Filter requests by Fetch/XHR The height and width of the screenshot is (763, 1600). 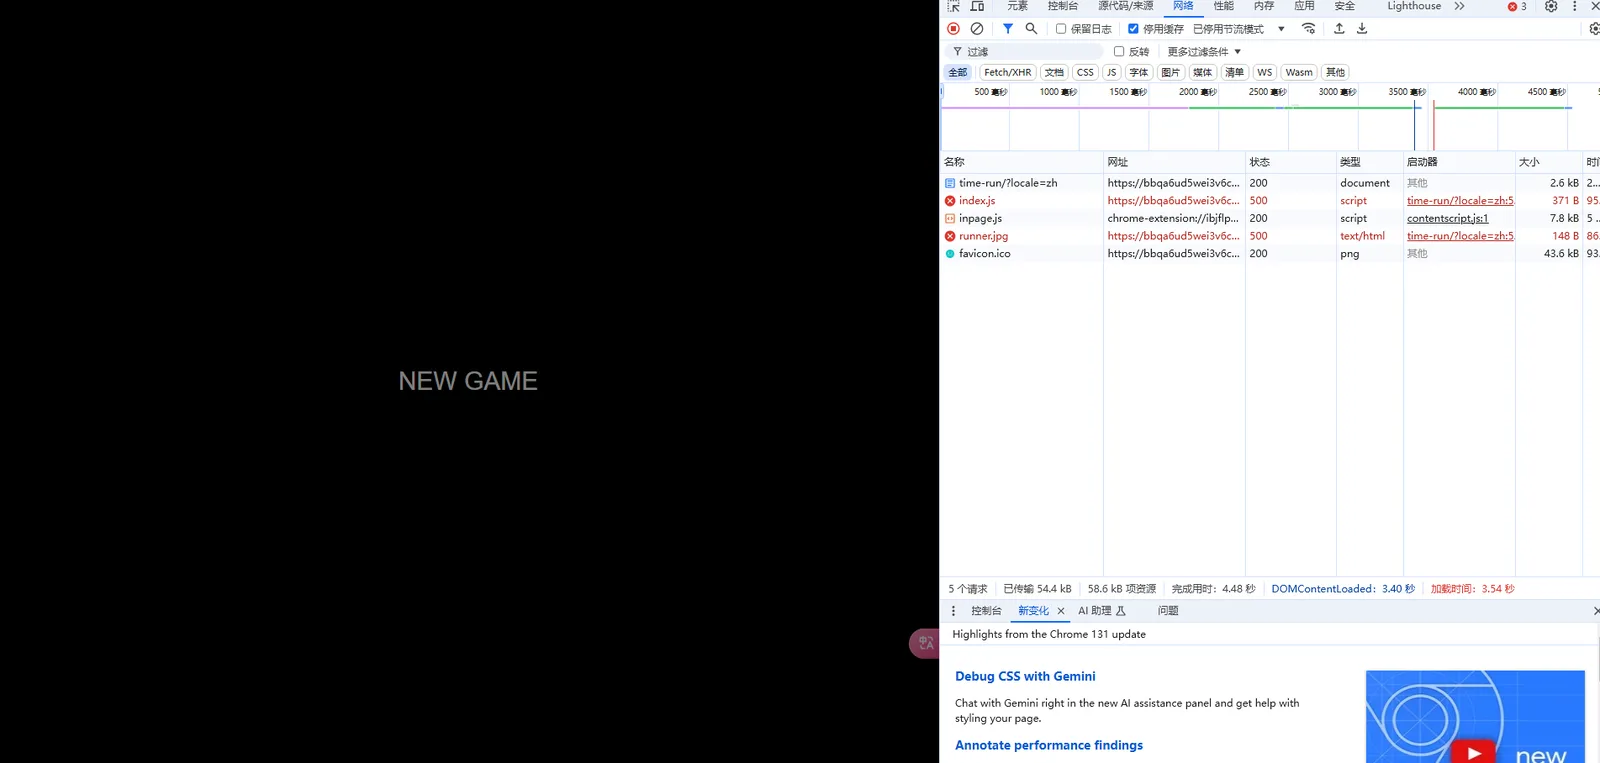(x=1007, y=72)
